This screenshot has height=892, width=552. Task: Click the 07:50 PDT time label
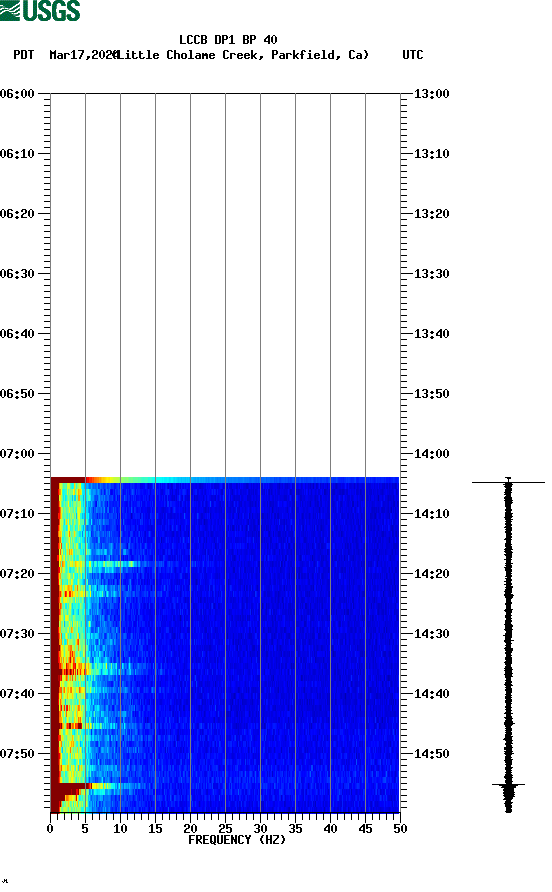click(x=18, y=754)
